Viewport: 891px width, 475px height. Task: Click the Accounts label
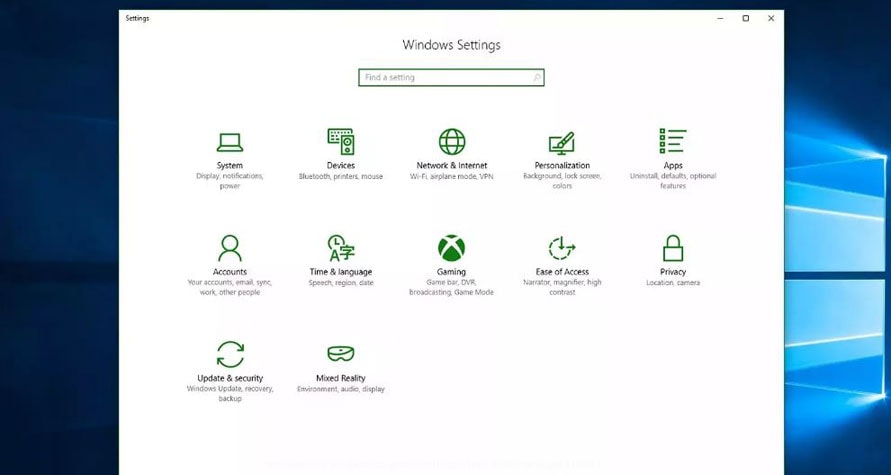click(x=230, y=272)
